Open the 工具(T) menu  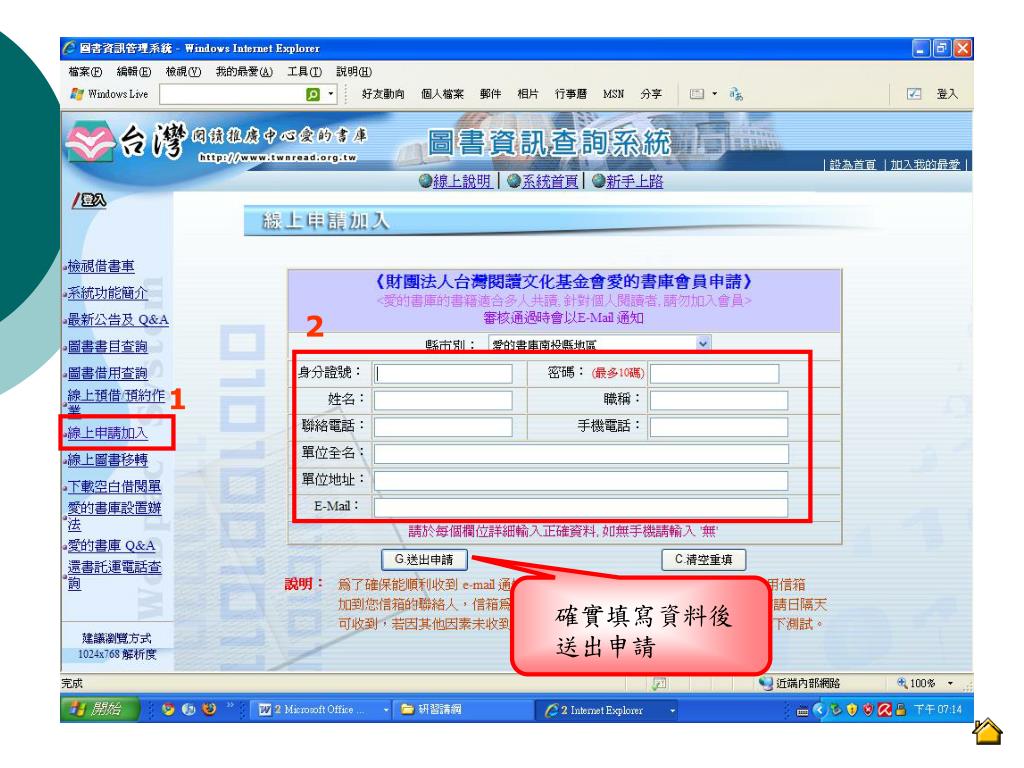coord(304,72)
